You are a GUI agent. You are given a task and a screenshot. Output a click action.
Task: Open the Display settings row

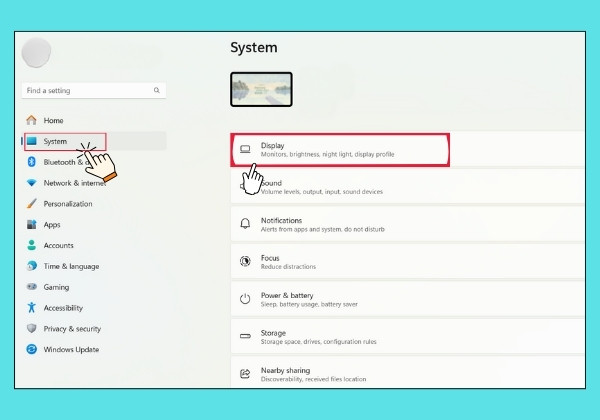[x=340, y=150]
